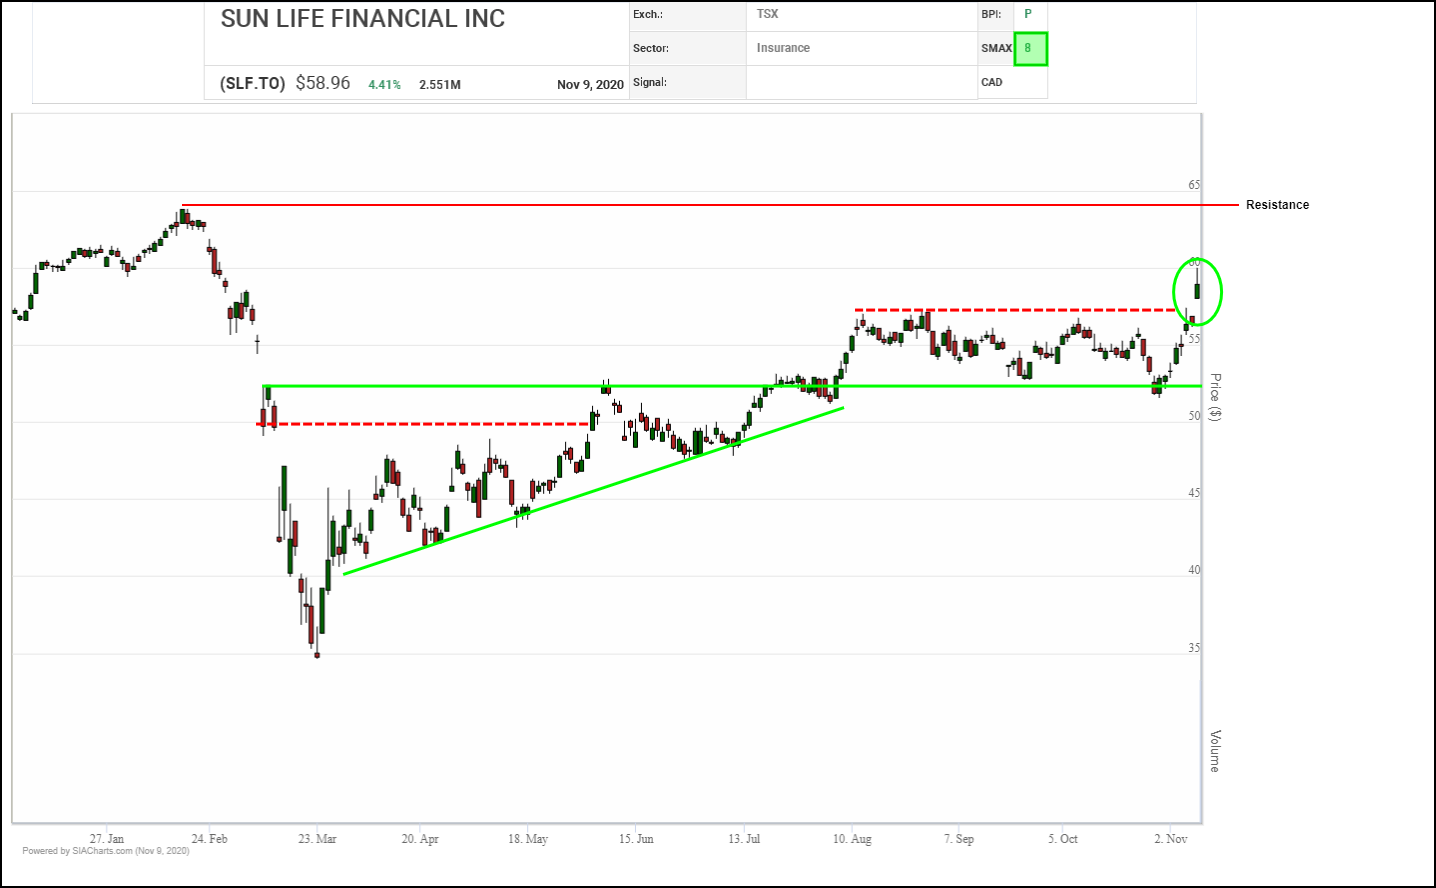Click the $58.96 price quote
1436x888 pixels.
point(323,83)
